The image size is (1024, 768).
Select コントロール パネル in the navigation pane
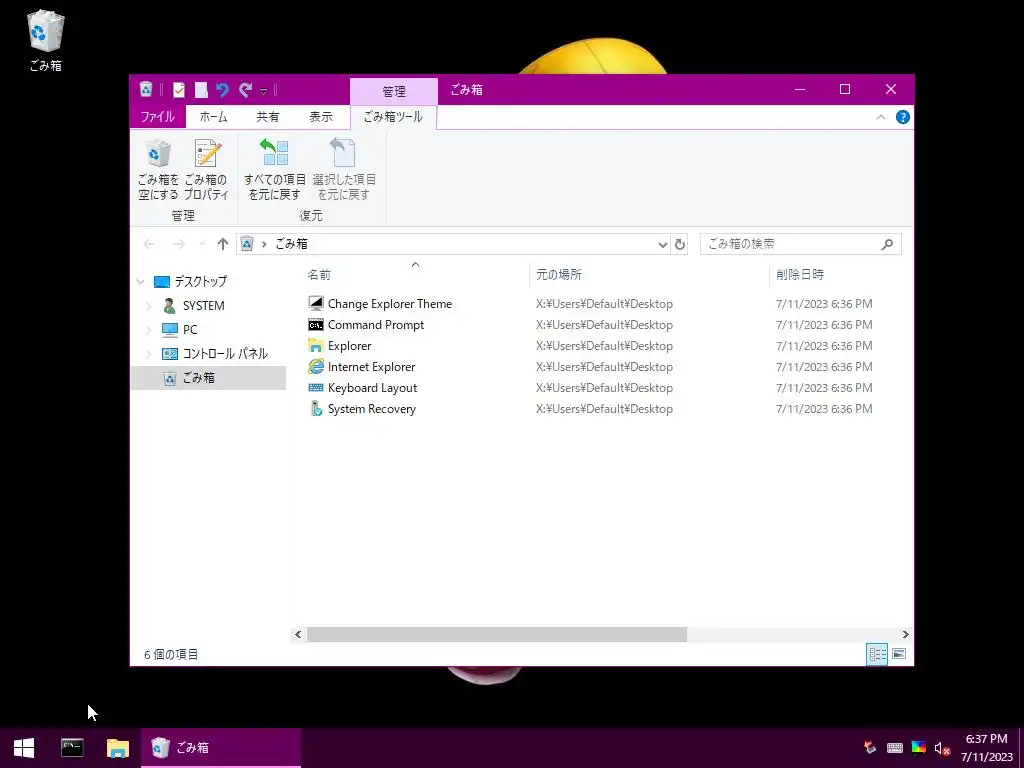coord(225,354)
